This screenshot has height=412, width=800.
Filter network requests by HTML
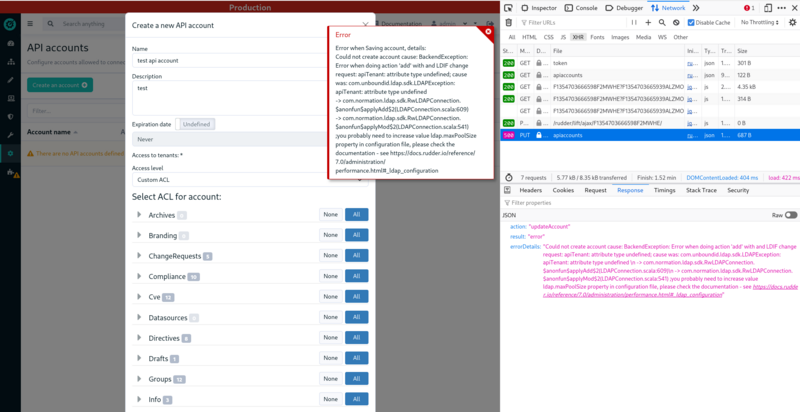point(529,37)
